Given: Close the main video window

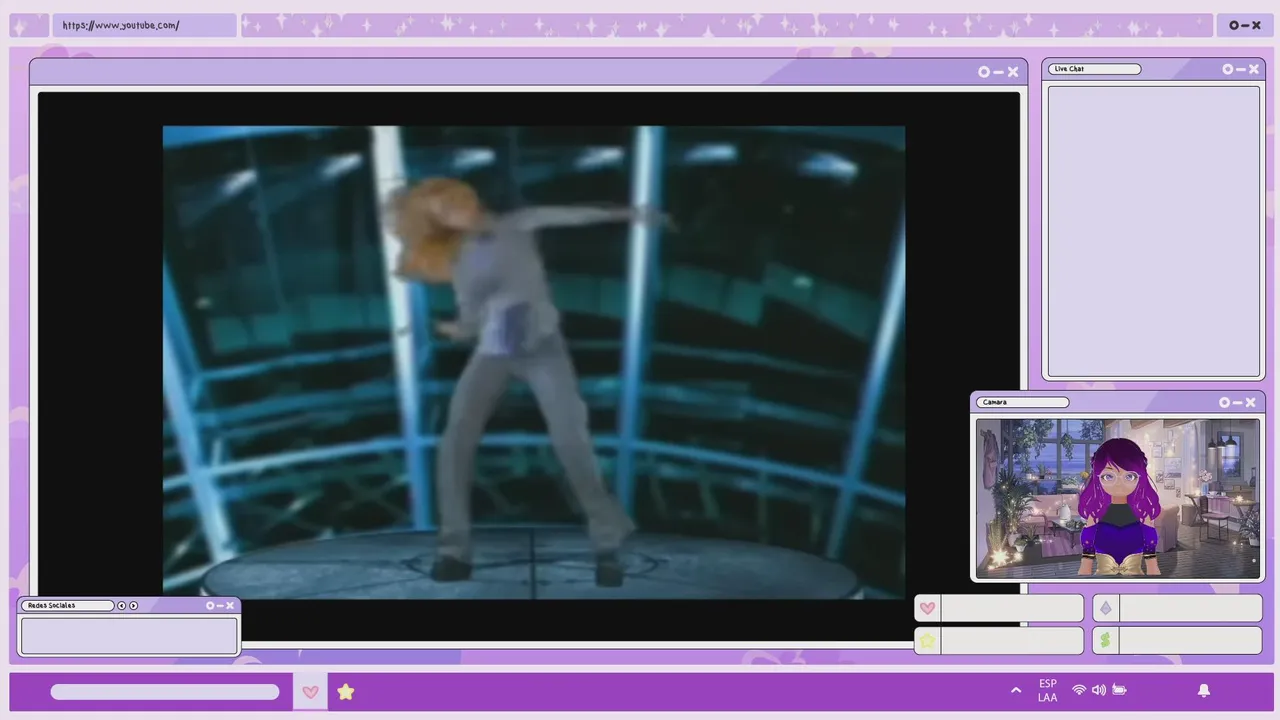Looking at the screenshot, I should pyautogui.click(x=1013, y=72).
